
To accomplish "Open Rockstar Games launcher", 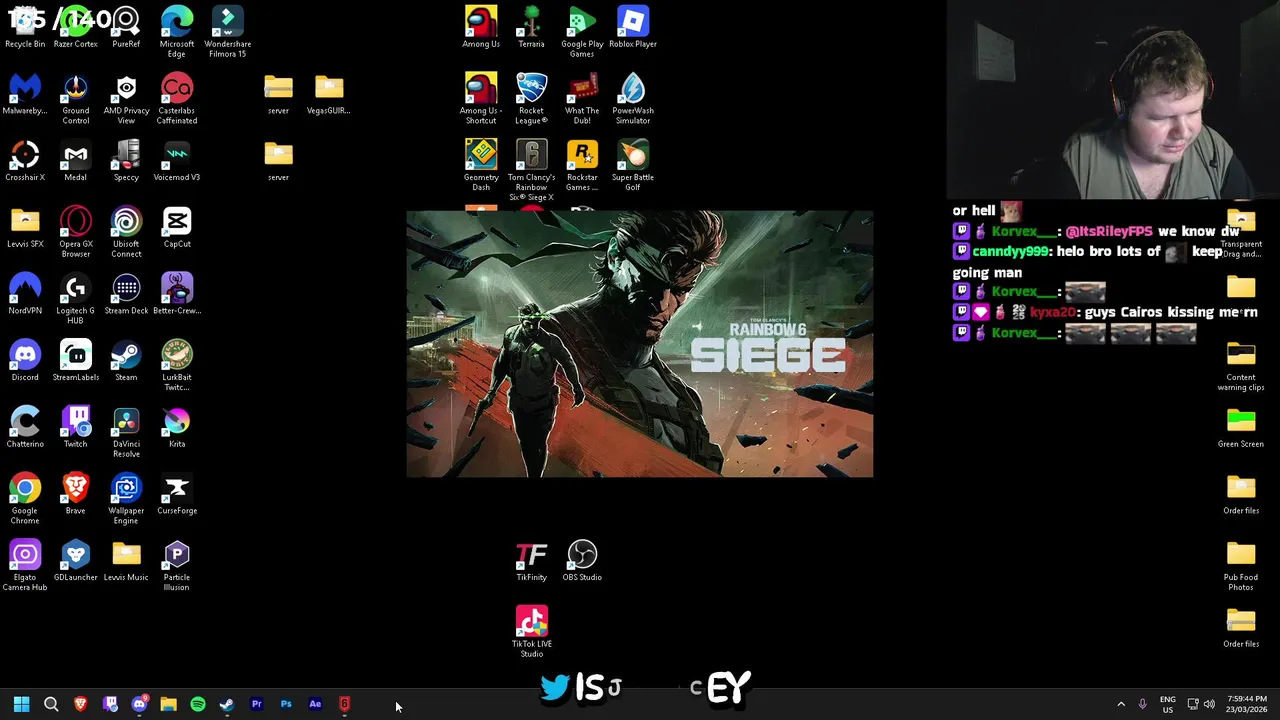I will (582, 166).
